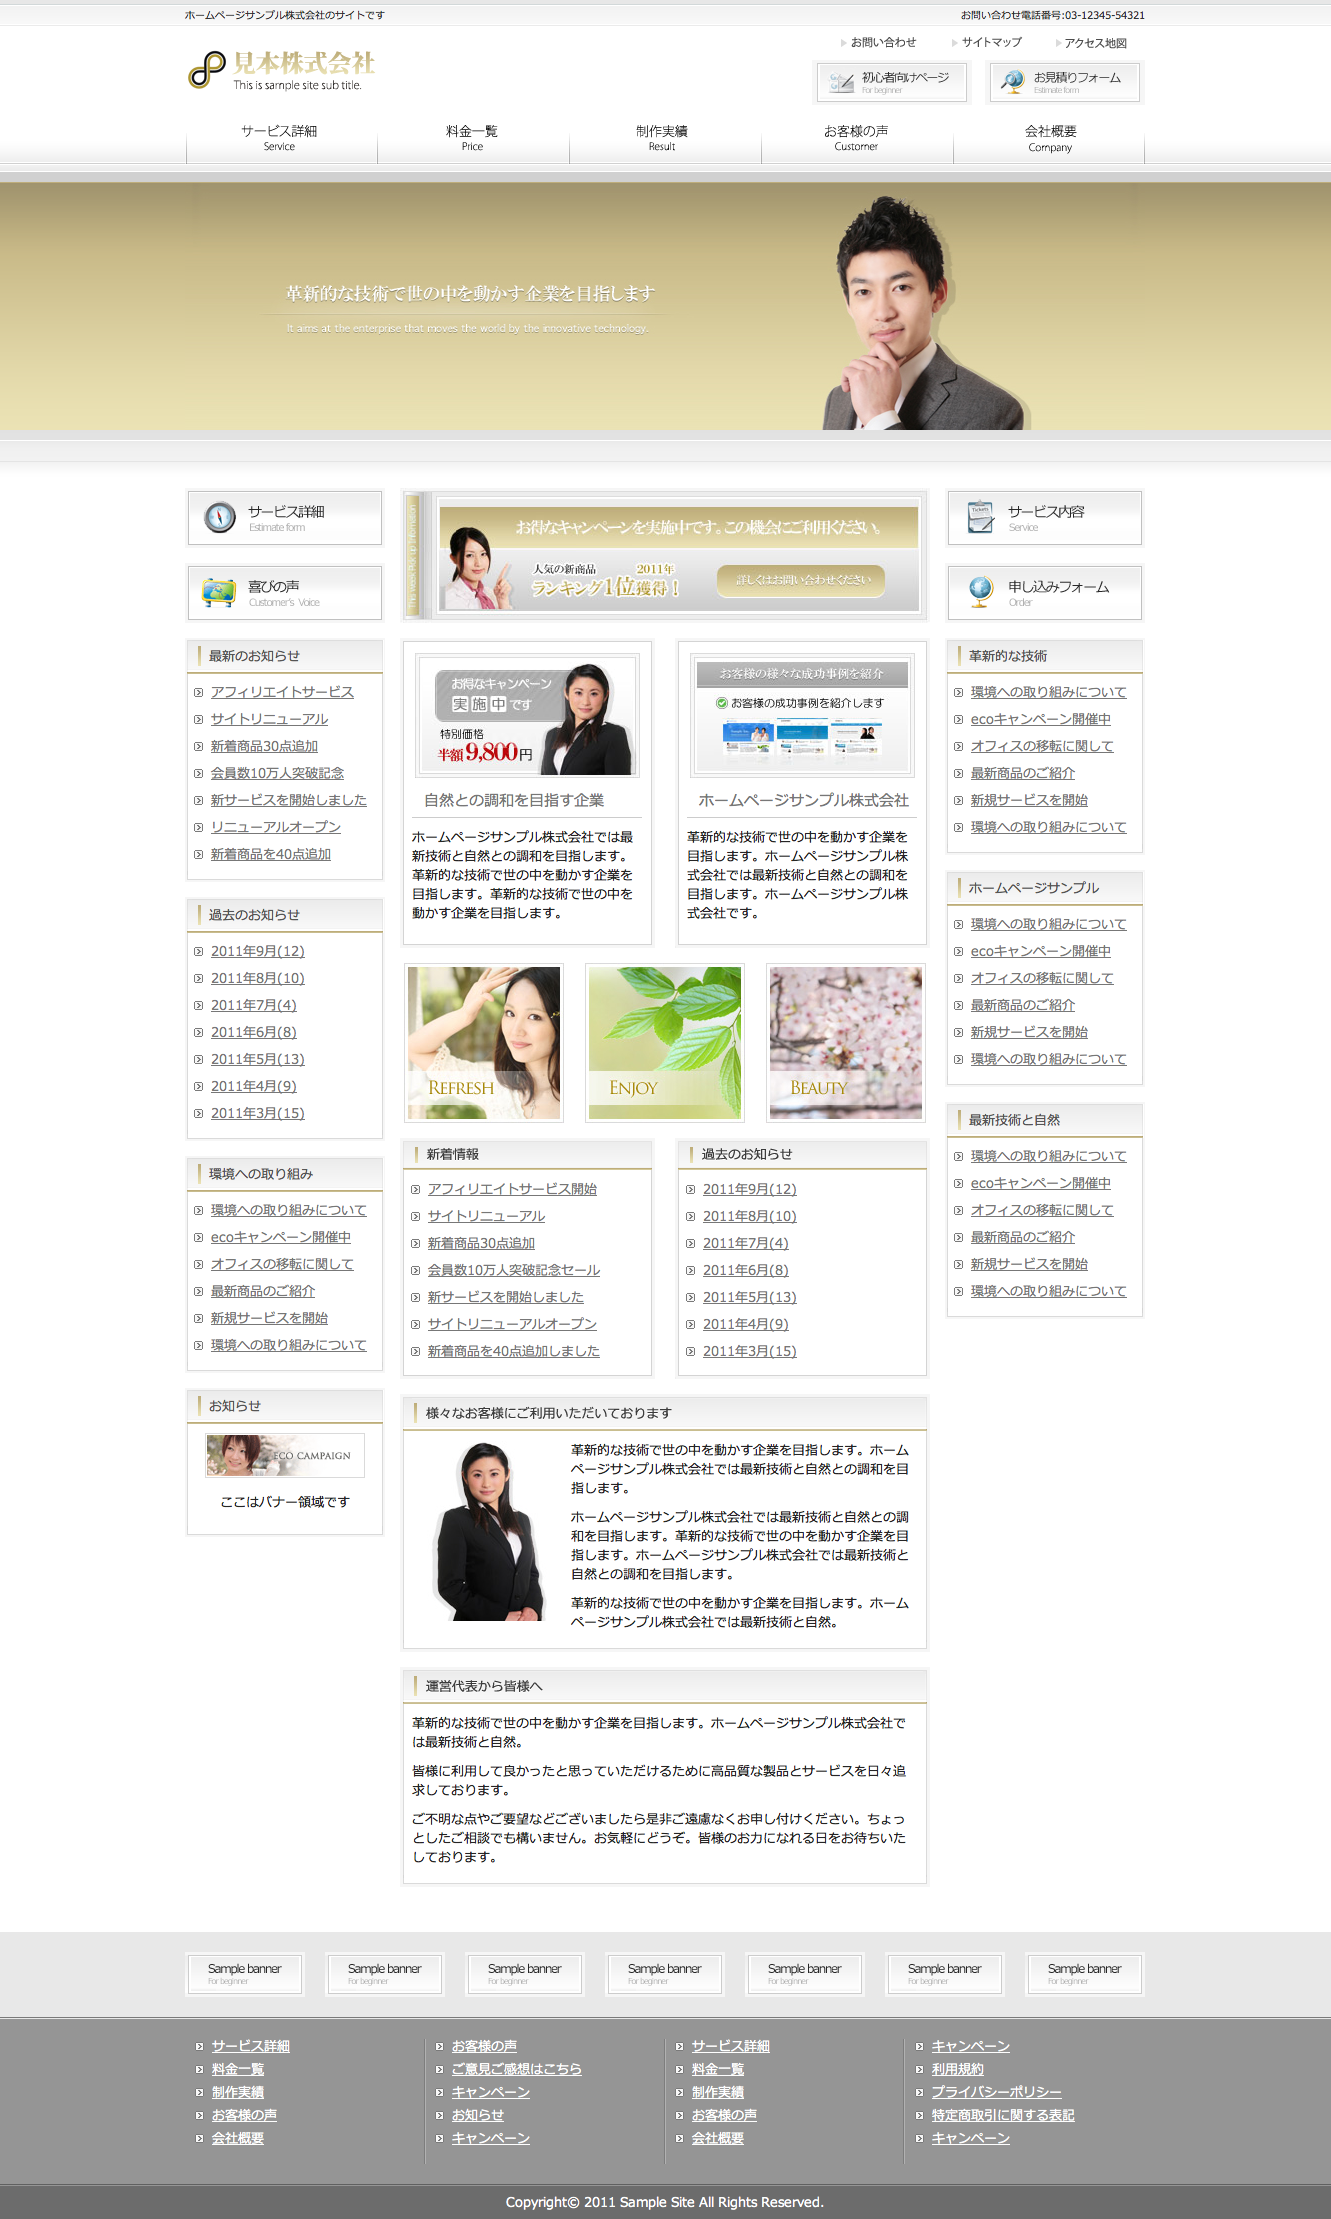Open the お問い合わせ link in header
This screenshot has height=2219, width=1331.
click(x=882, y=42)
